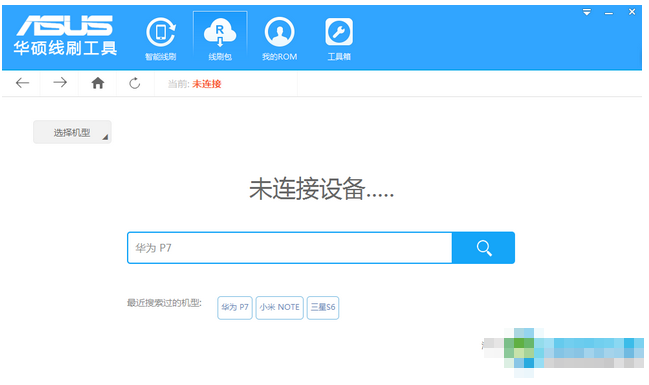Pick recent search tag 小米 NOTE

tap(279, 308)
